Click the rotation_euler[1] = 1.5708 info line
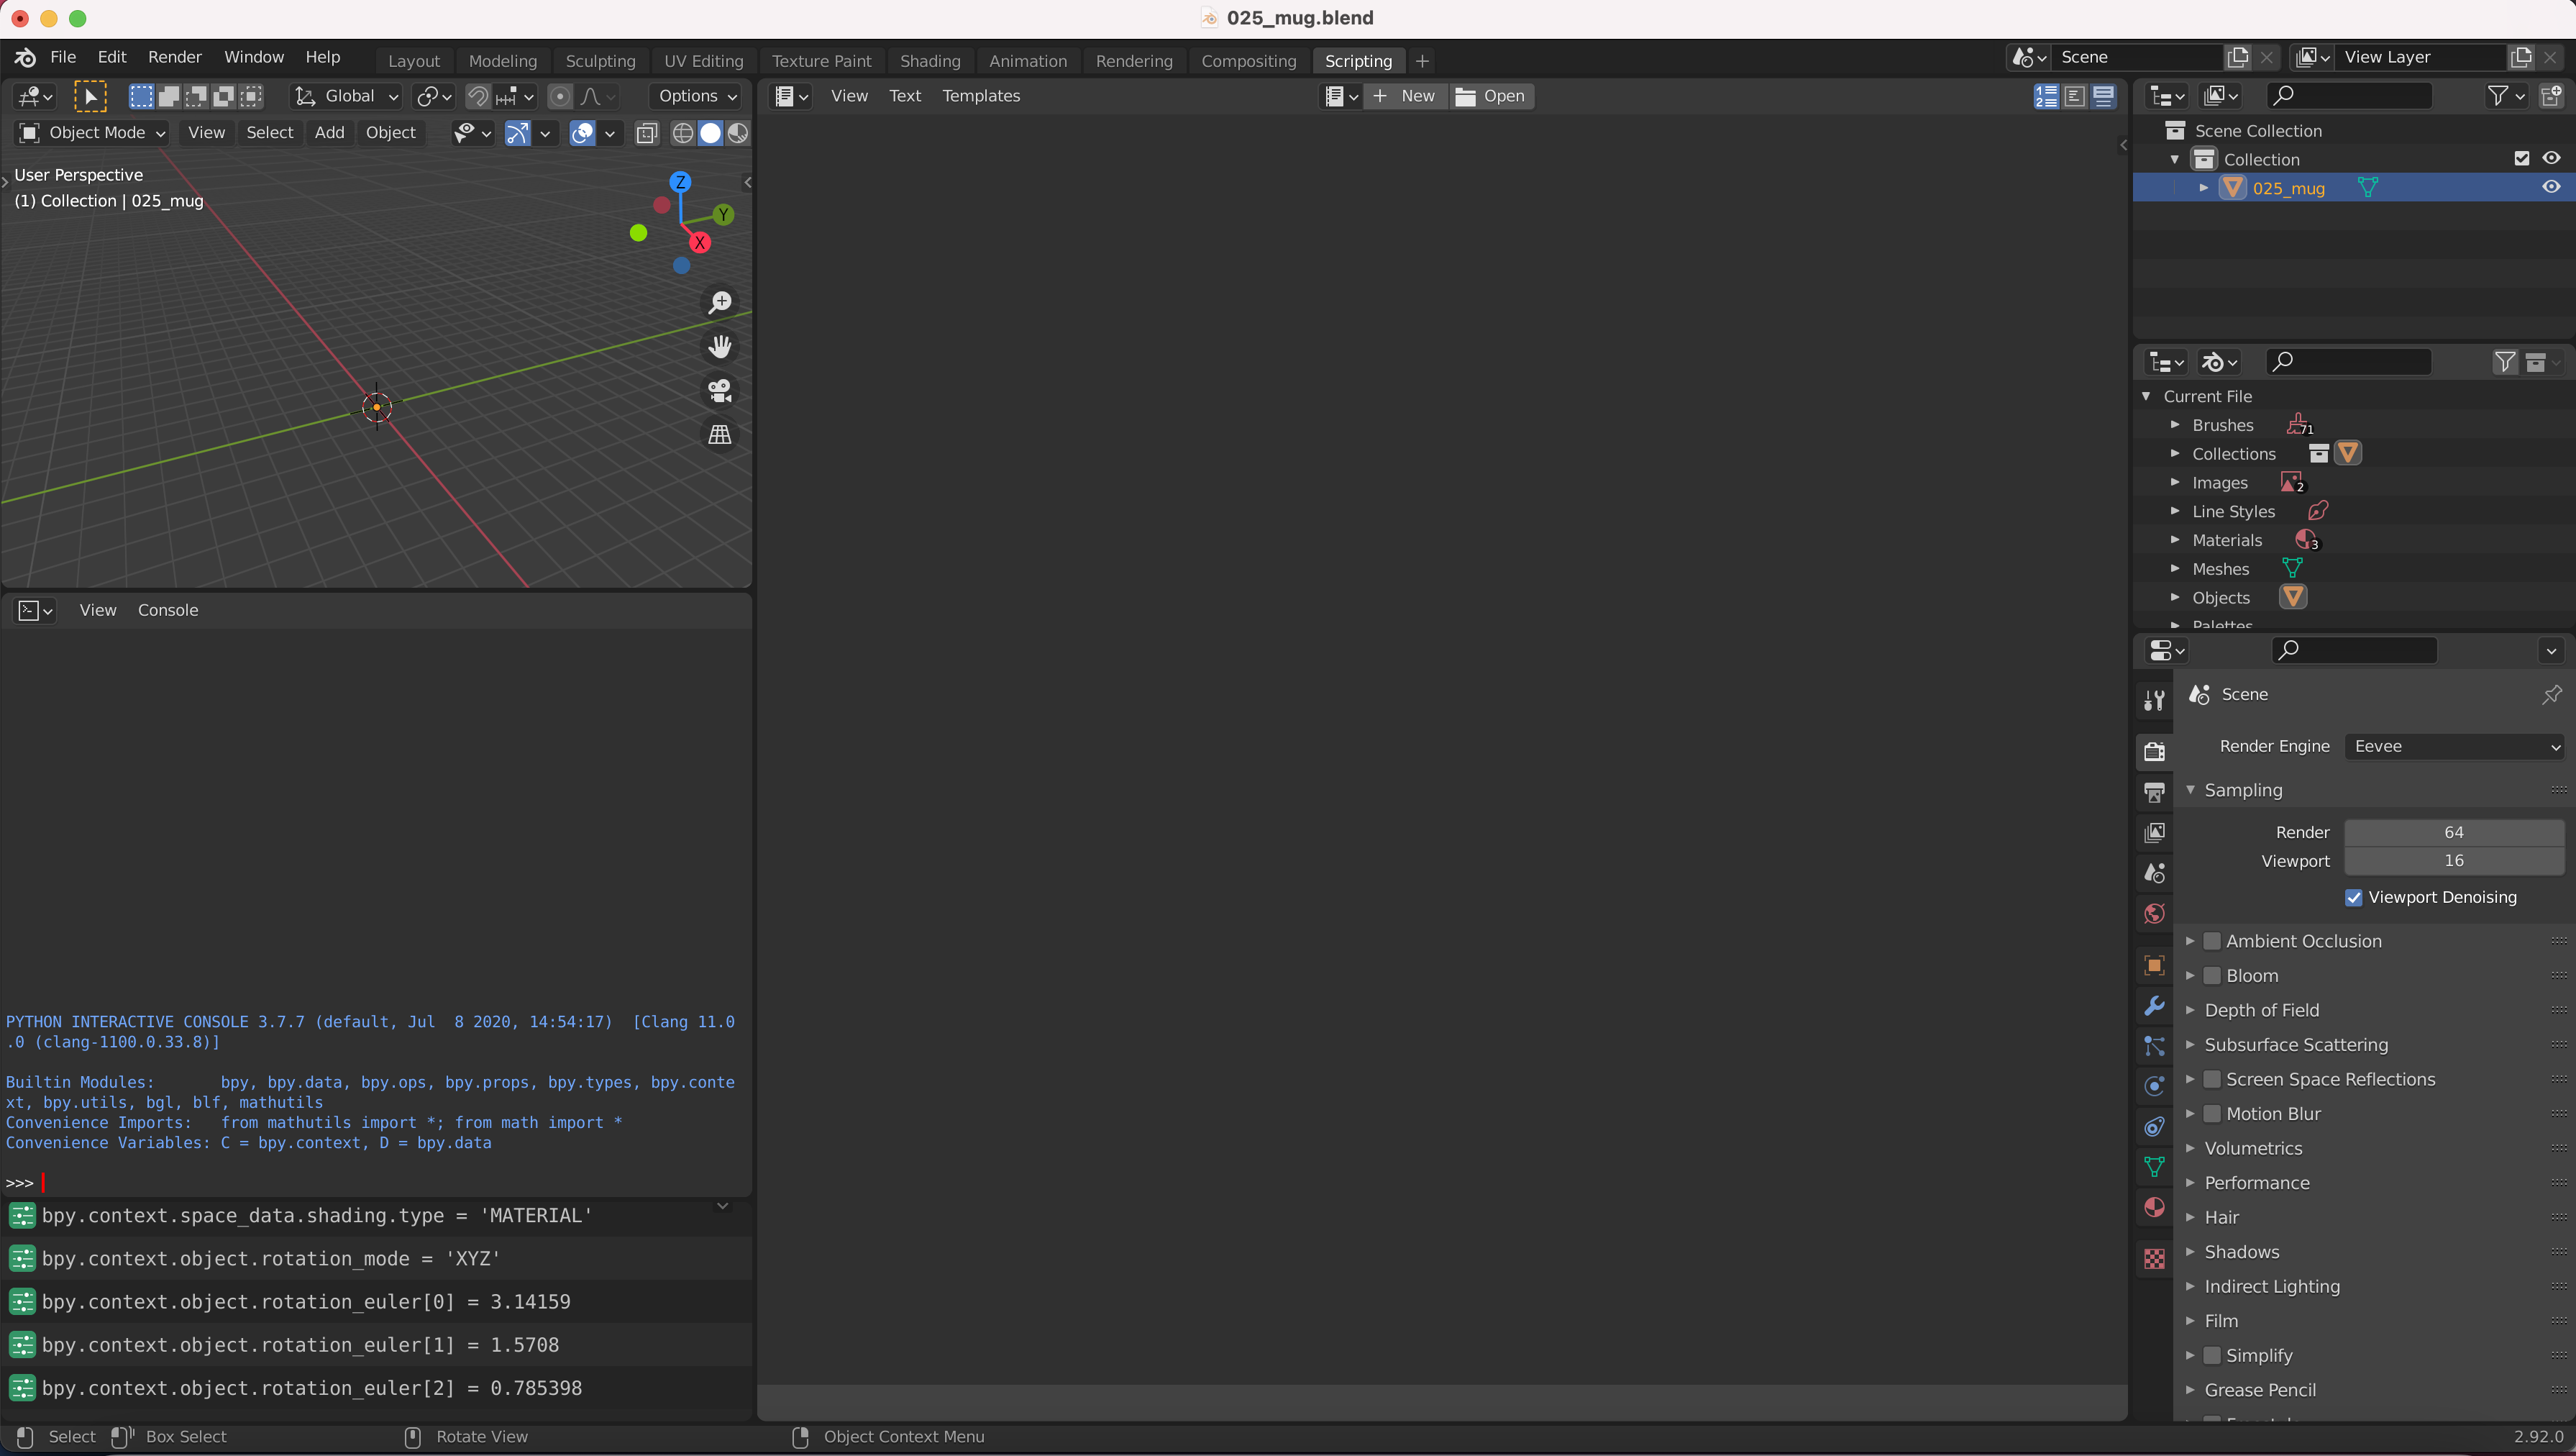The width and height of the screenshot is (2576, 1456). point(376,1345)
